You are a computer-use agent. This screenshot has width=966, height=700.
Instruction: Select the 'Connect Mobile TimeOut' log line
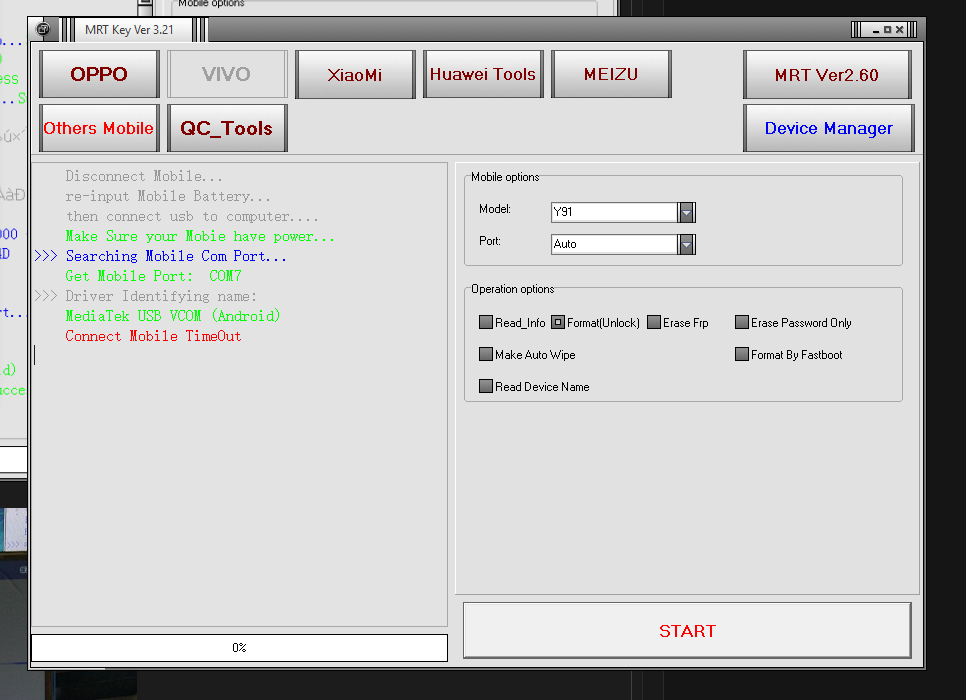pos(153,336)
